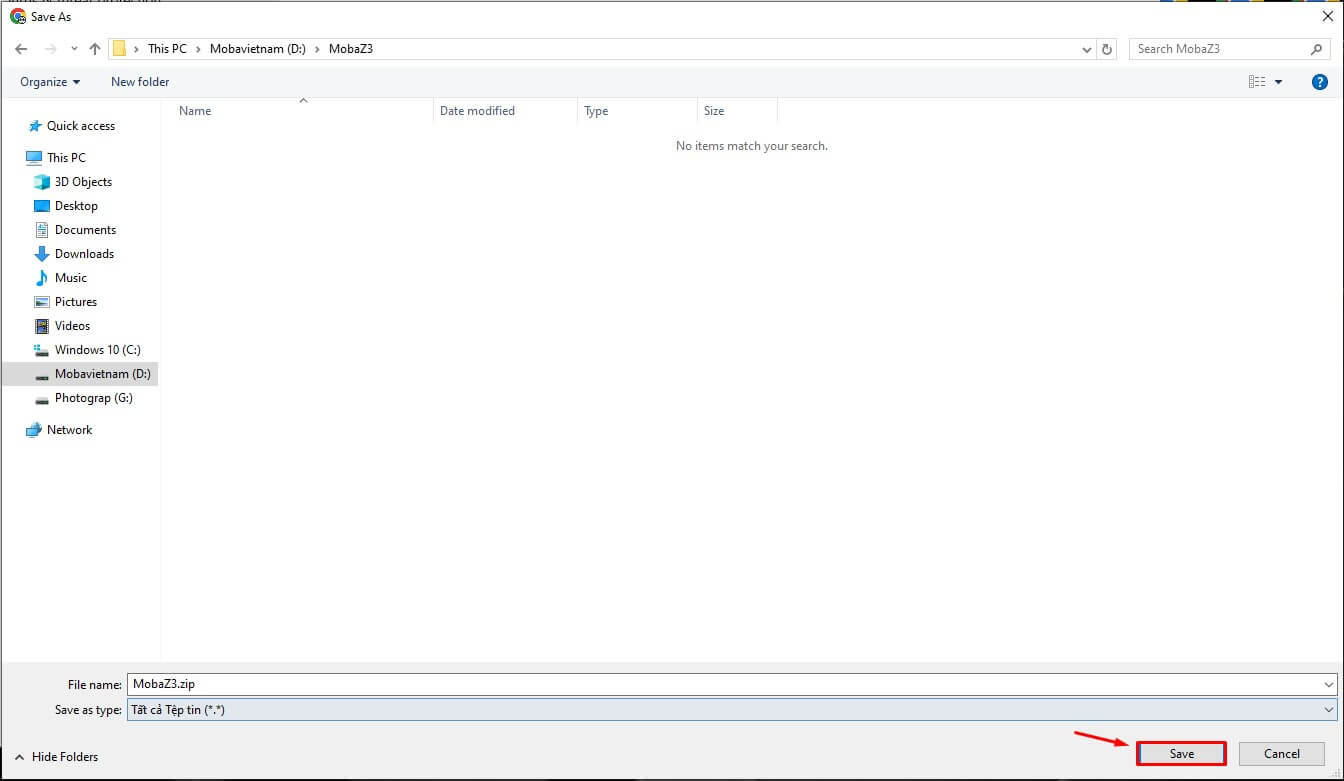
Task: Click the Up one level arrow
Action: tap(95, 49)
